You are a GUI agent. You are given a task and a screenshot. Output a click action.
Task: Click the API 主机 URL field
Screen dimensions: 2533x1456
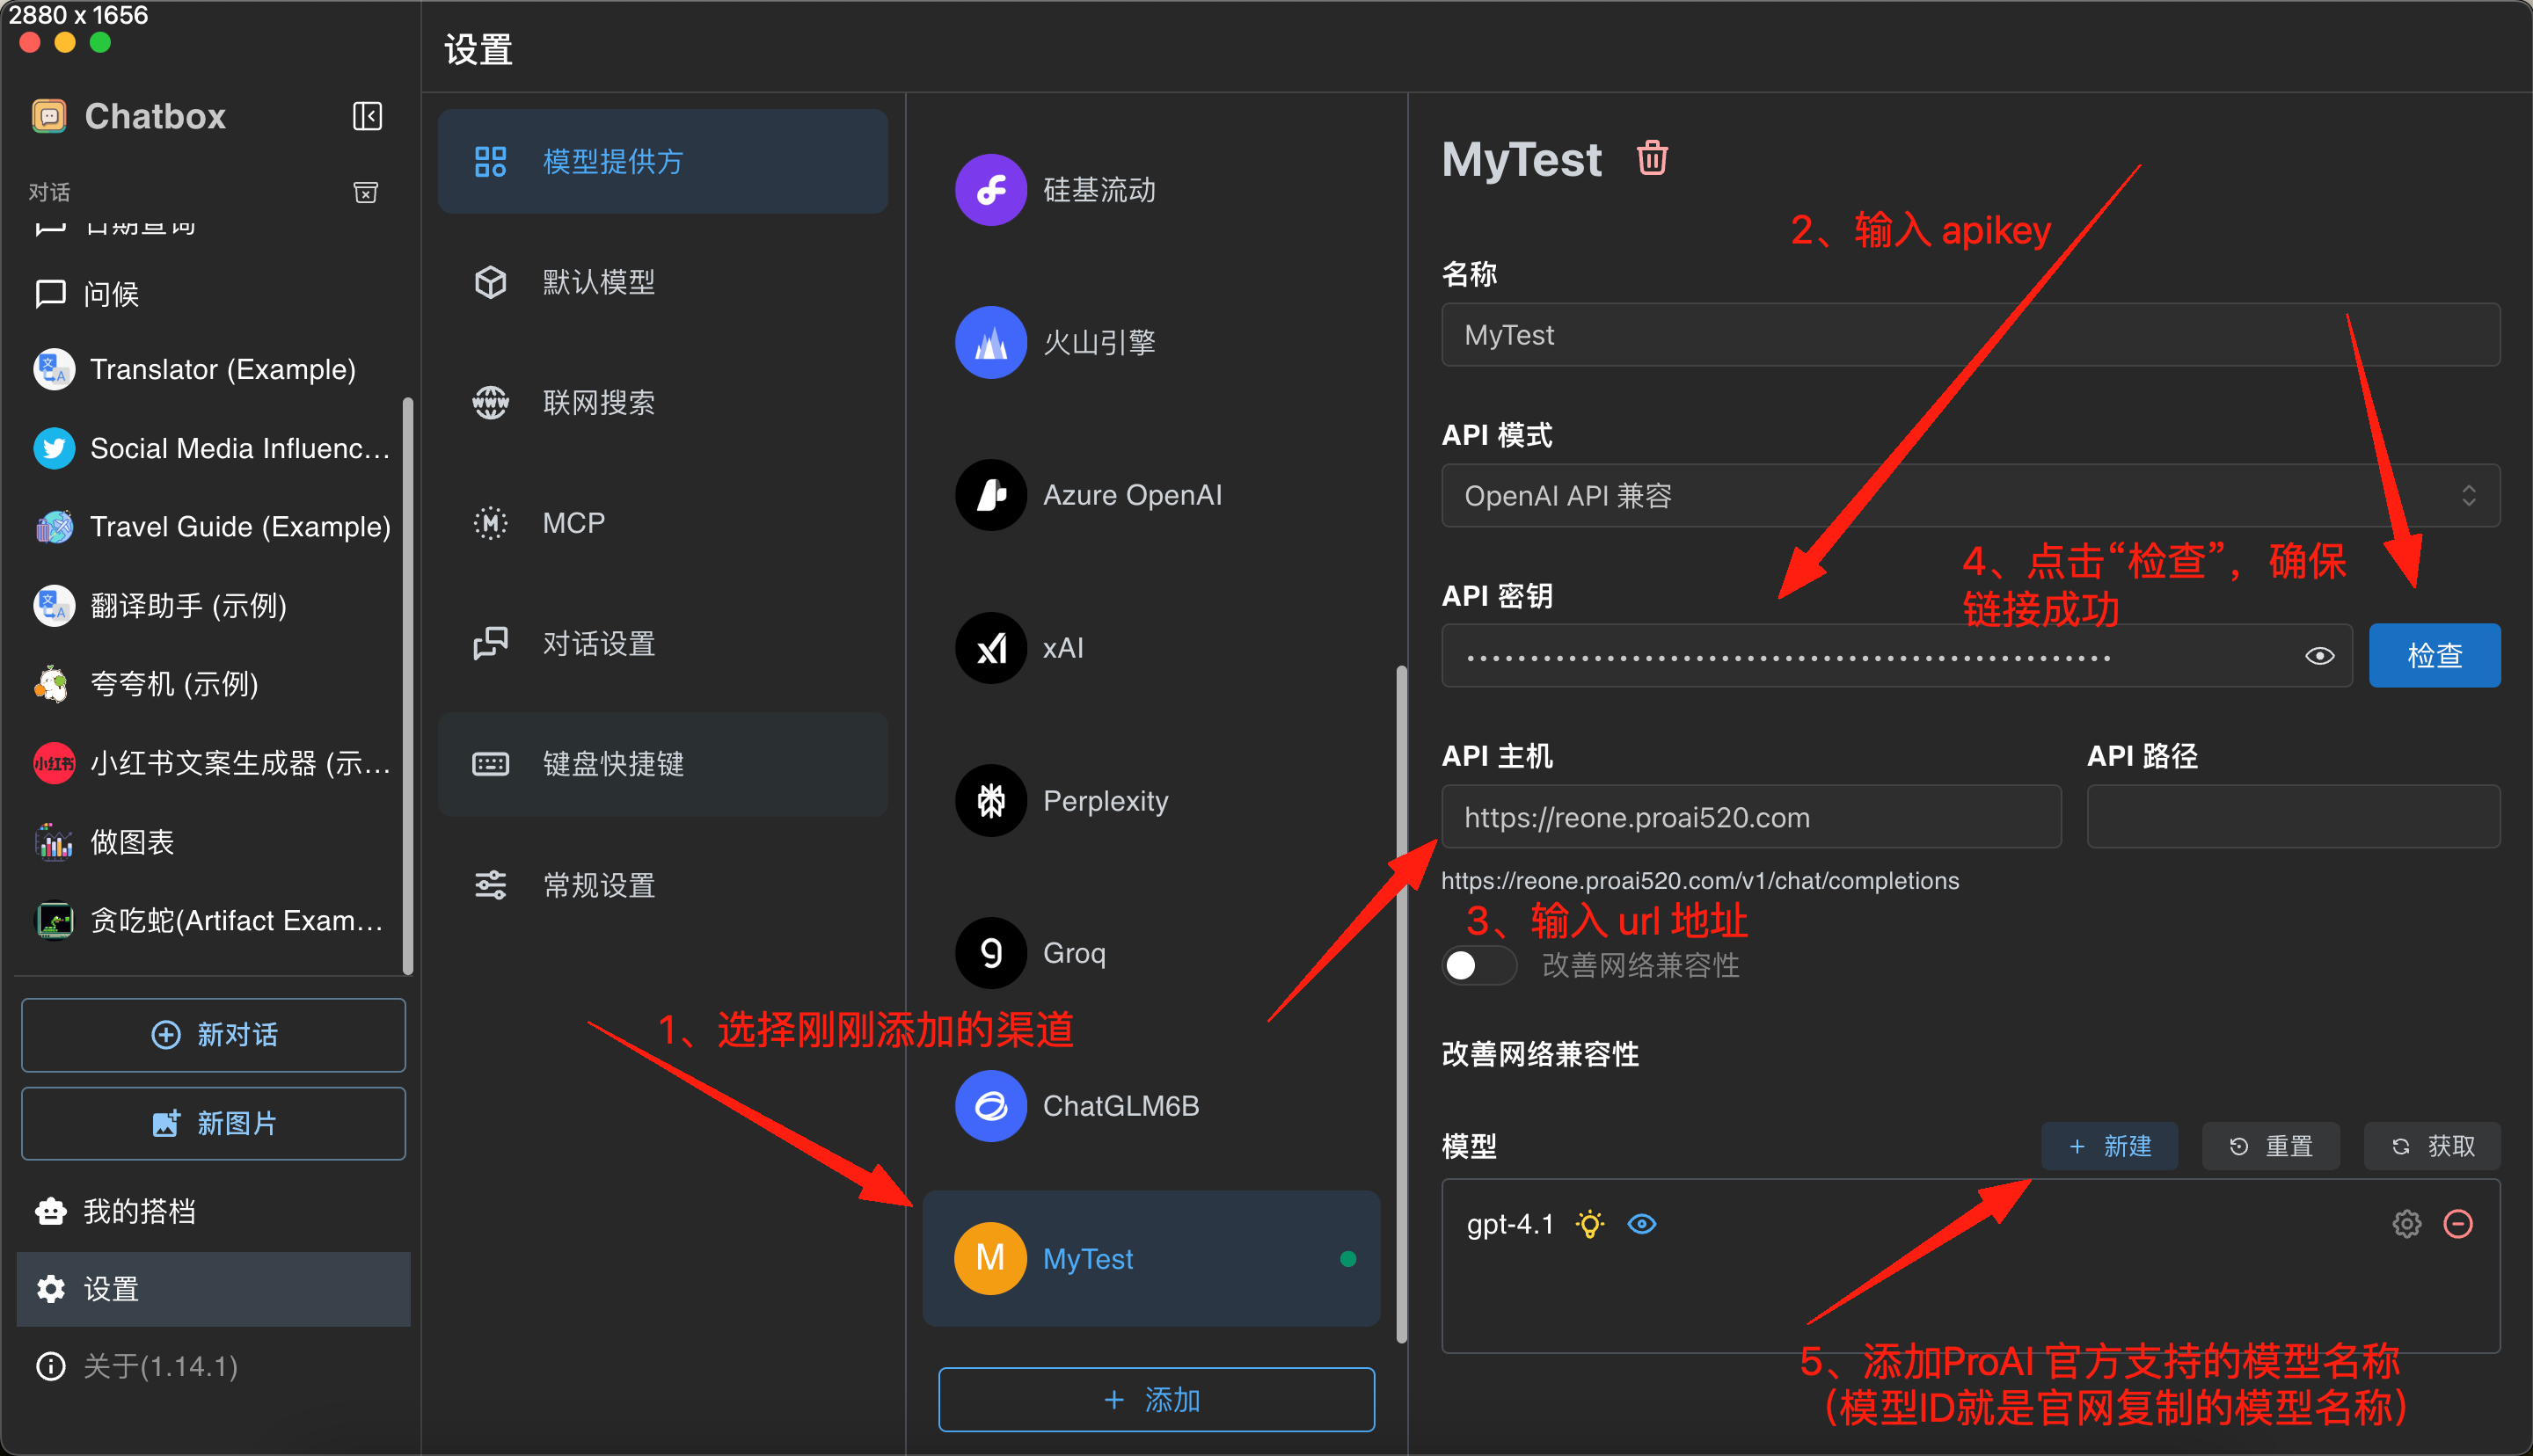pos(1751,818)
